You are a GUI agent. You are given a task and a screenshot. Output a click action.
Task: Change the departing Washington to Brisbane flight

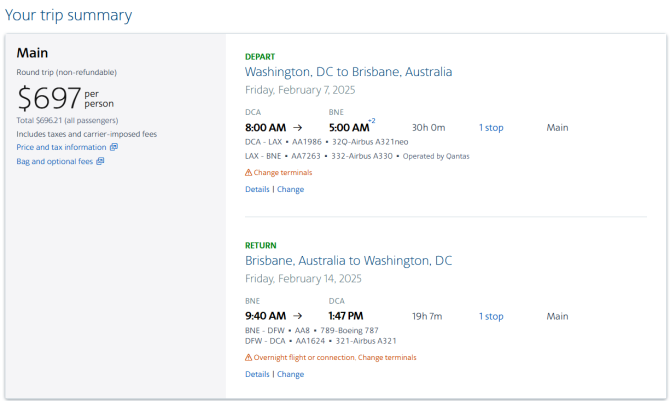click(x=291, y=189)
